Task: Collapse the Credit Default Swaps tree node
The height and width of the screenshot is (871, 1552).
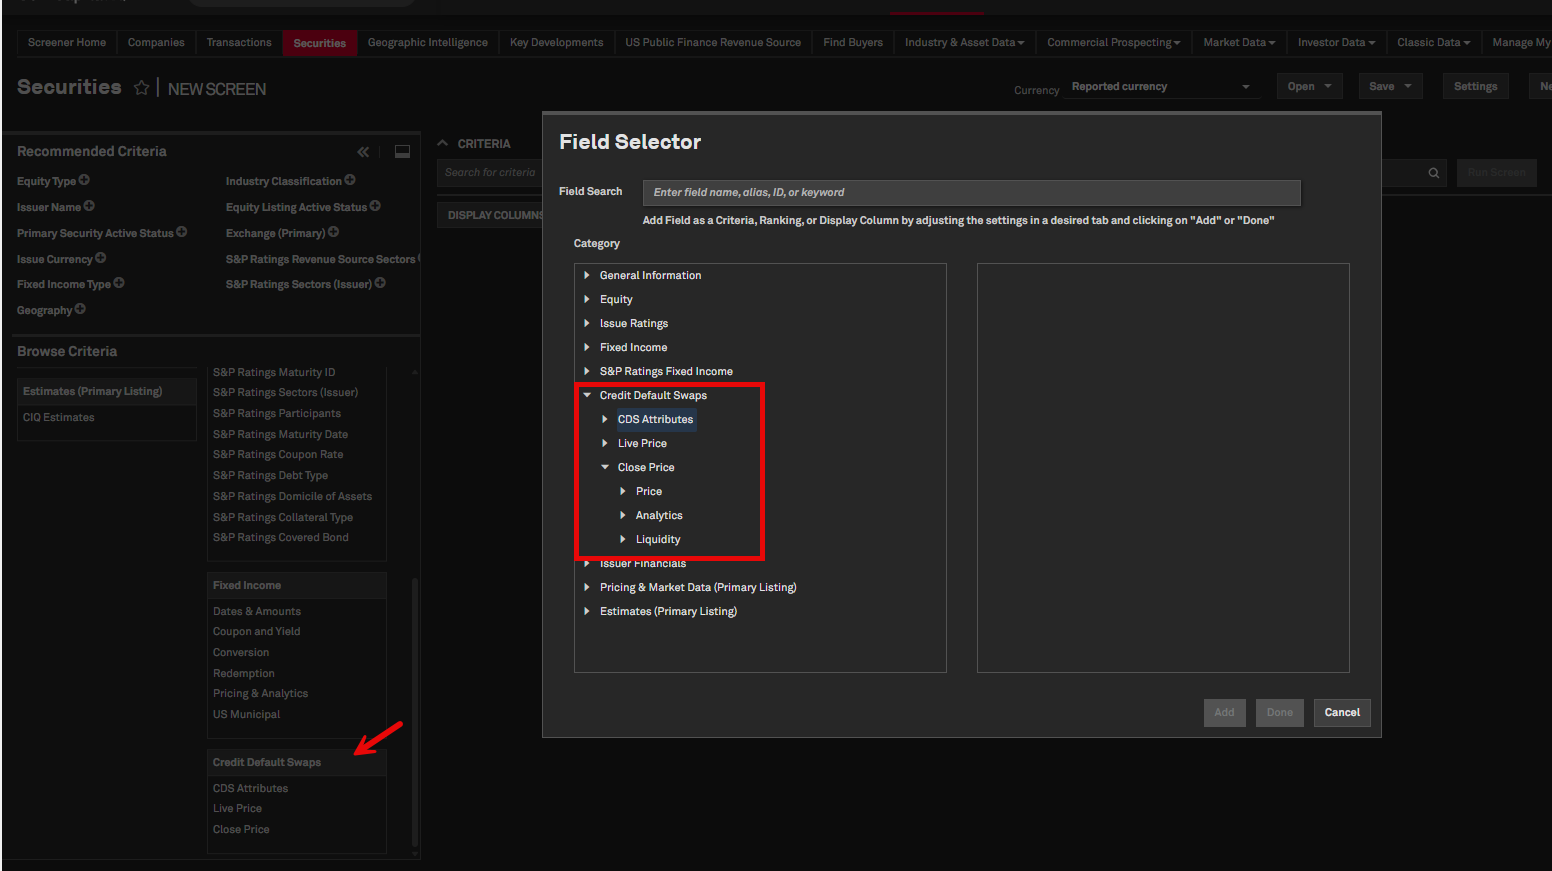Action: click(x=587, y=395)
